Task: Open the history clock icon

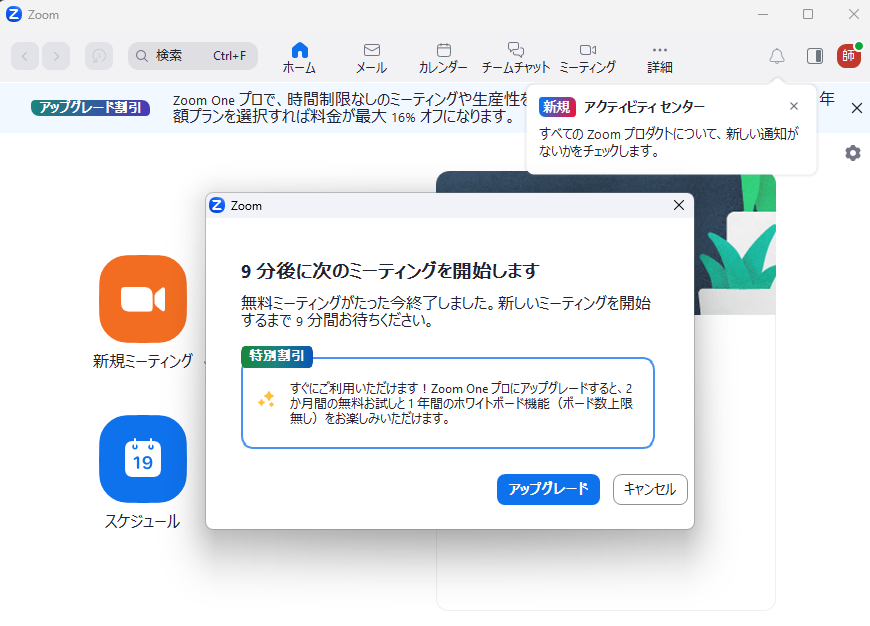Action: (99, 56)
